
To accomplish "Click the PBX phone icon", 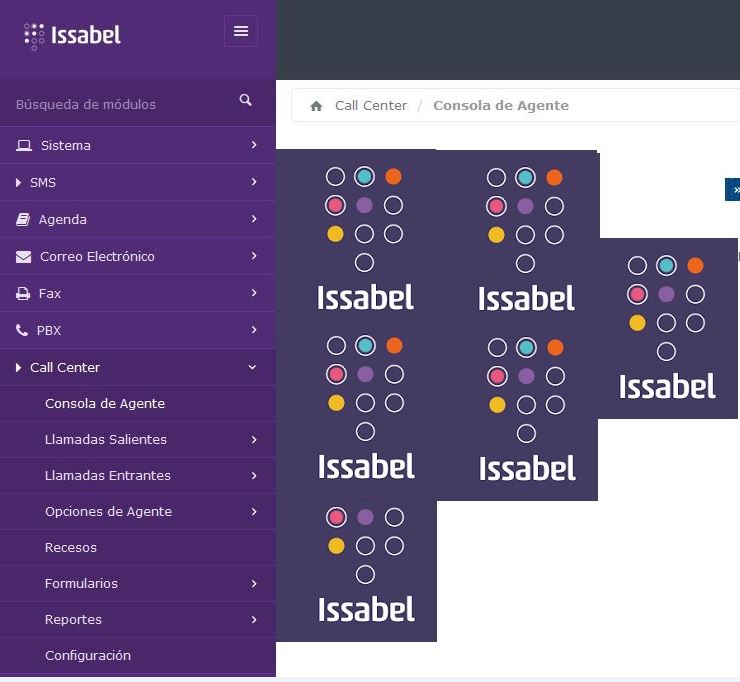I will [22, 330].
